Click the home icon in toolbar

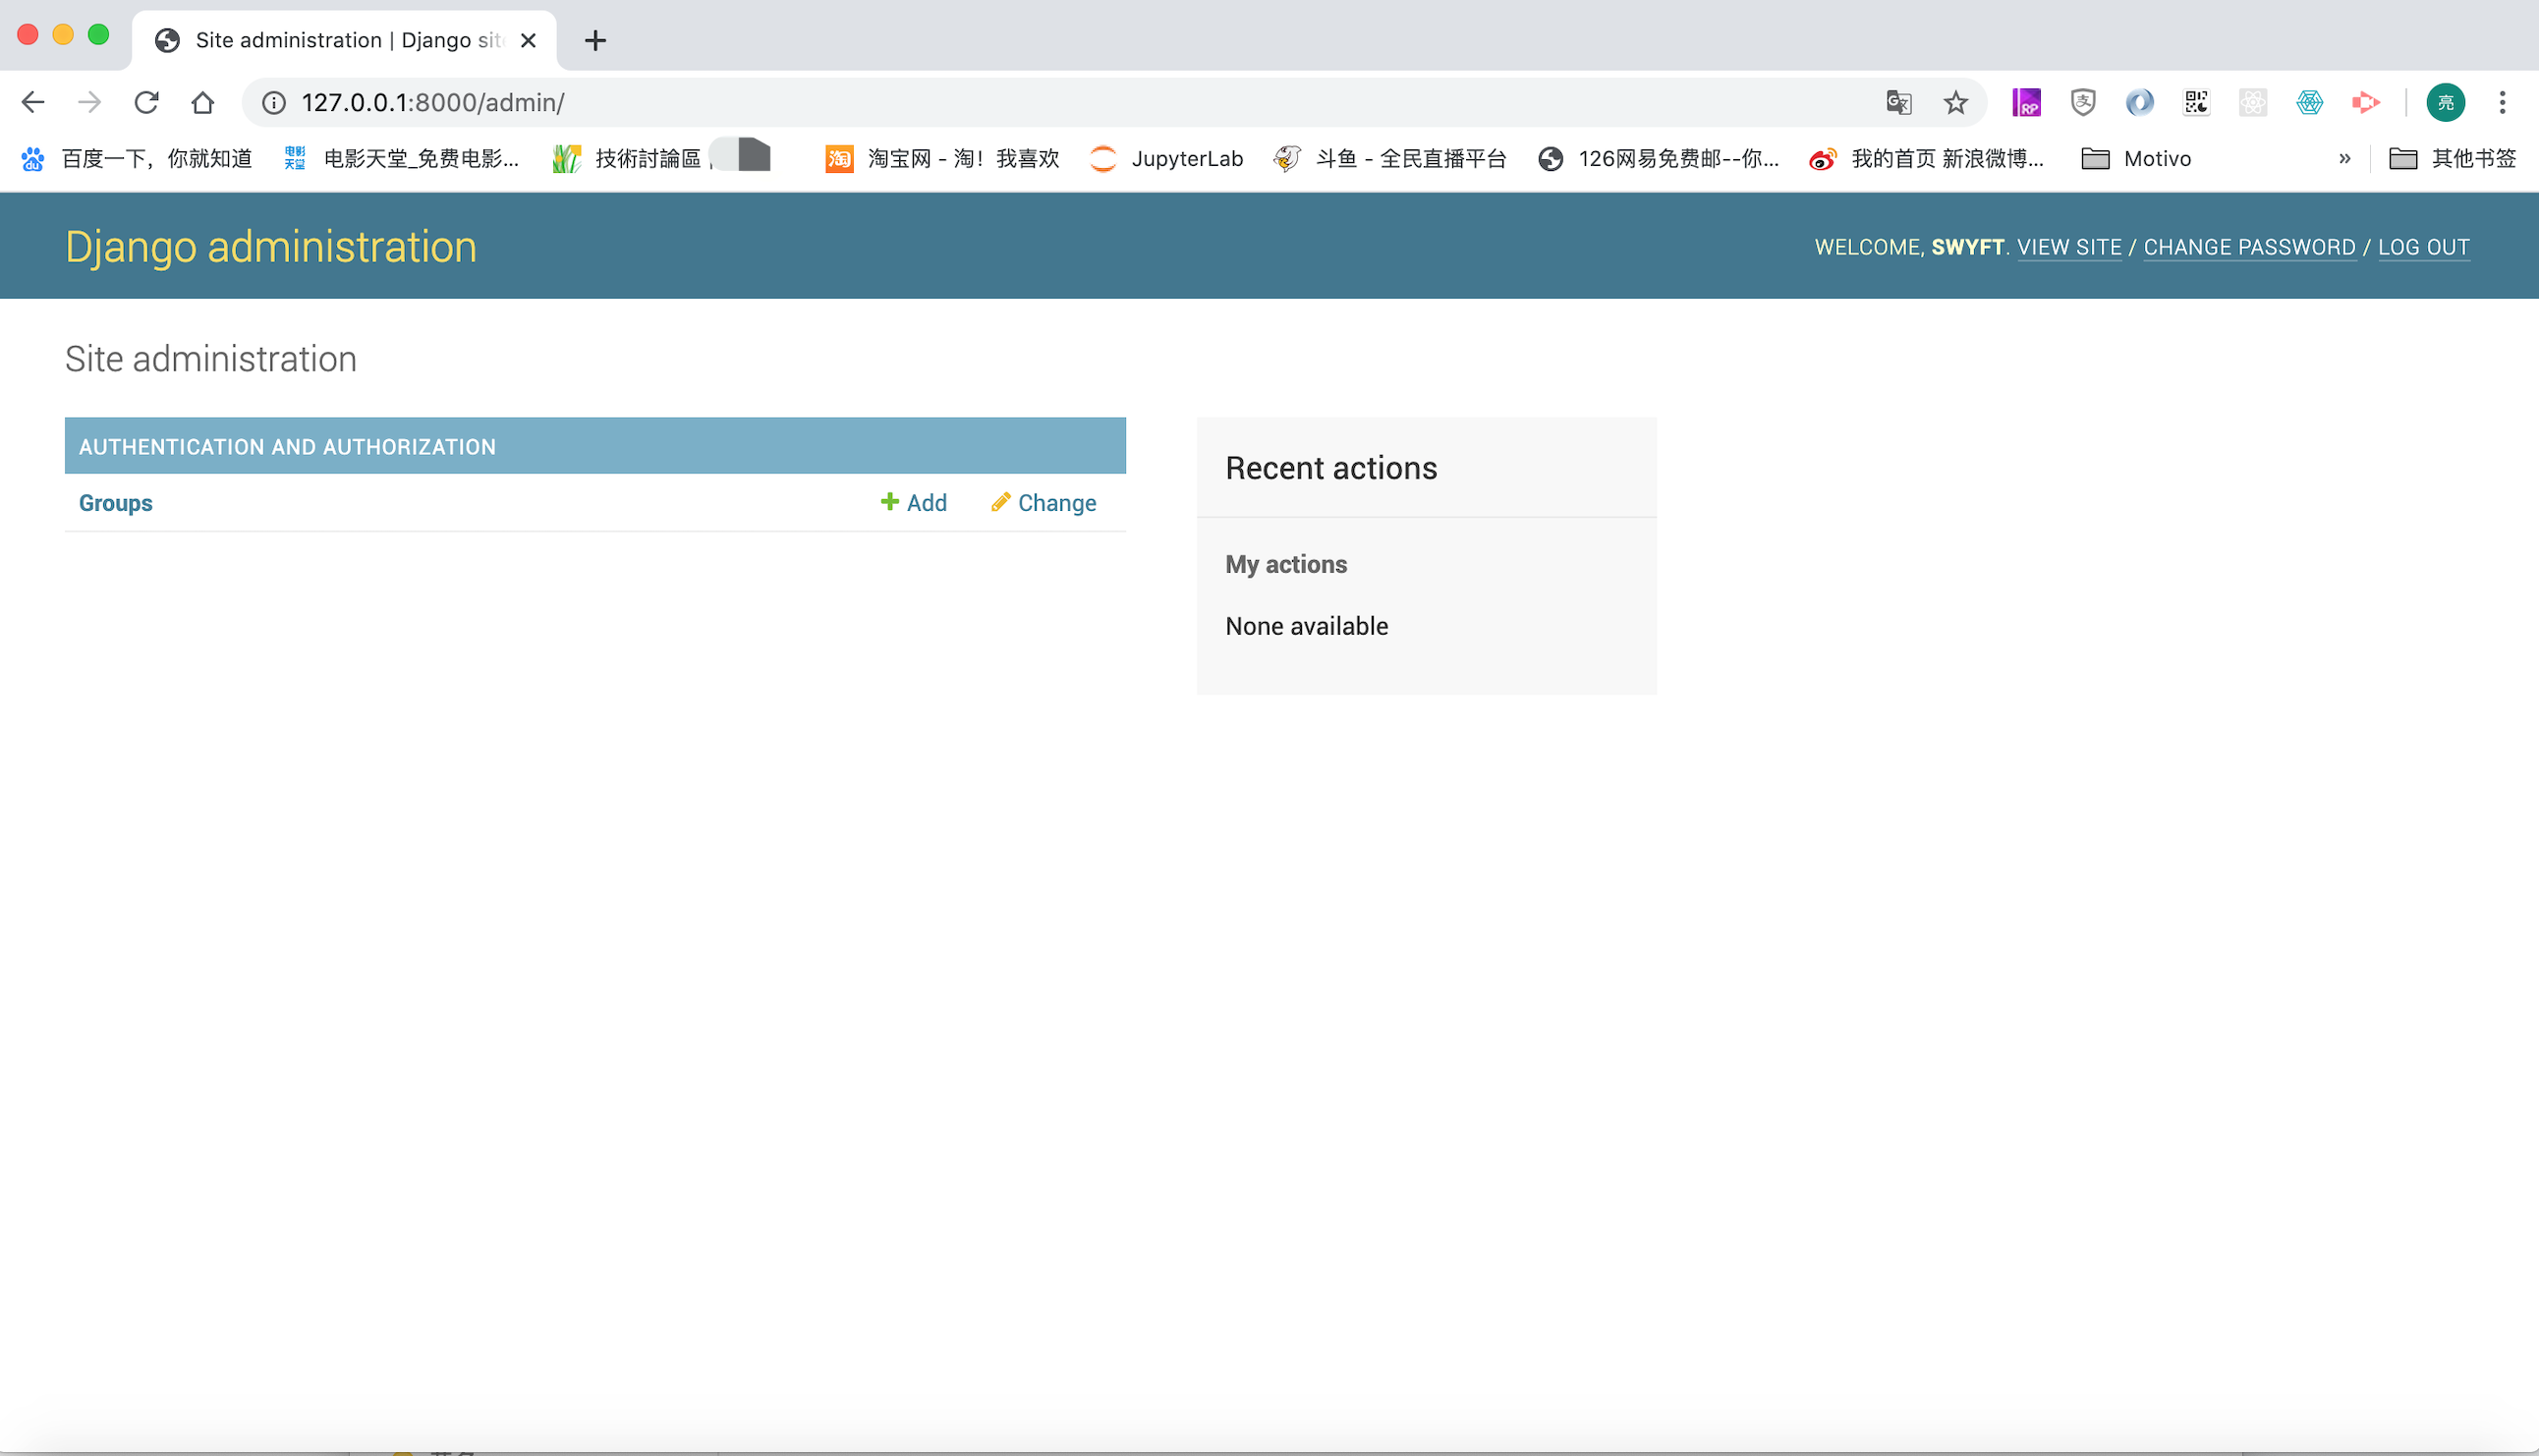[203, 102]
